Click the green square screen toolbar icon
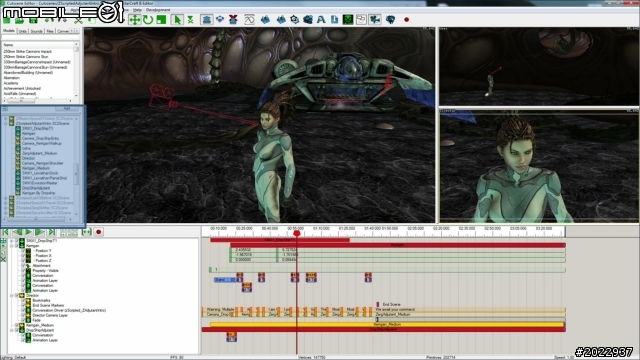Image resolution: width=640 pixels, height=360 pixels. pyautogui.click(x=348, y=20)
